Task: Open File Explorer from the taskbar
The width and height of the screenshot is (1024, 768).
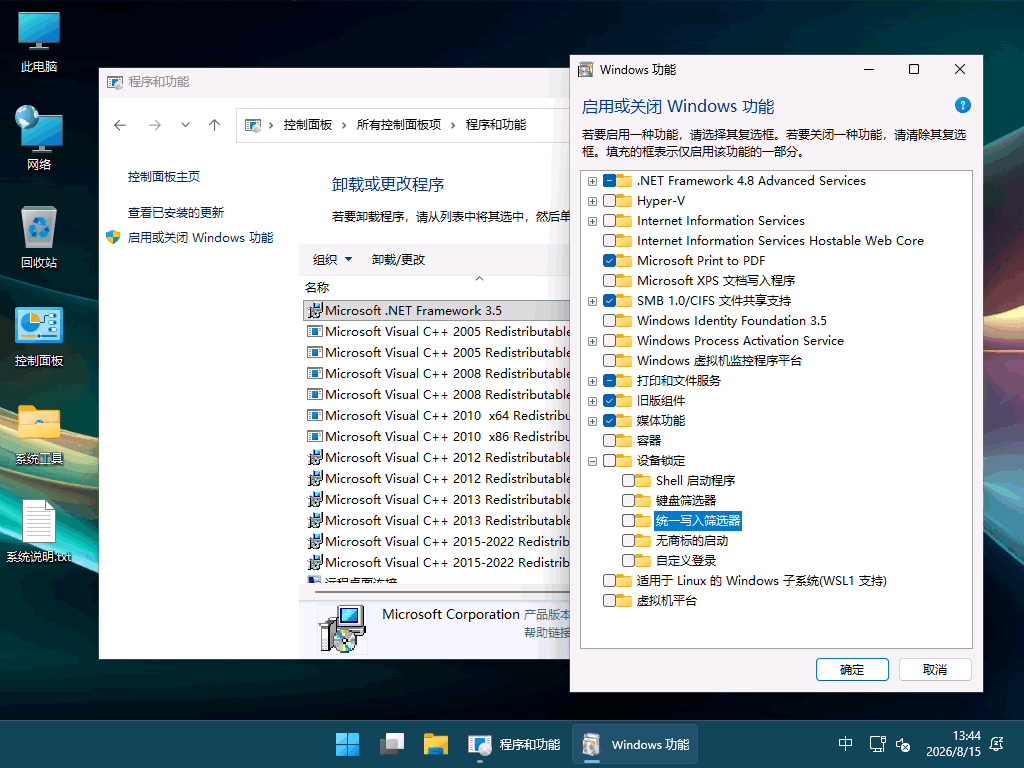Action: coord(436,744)
